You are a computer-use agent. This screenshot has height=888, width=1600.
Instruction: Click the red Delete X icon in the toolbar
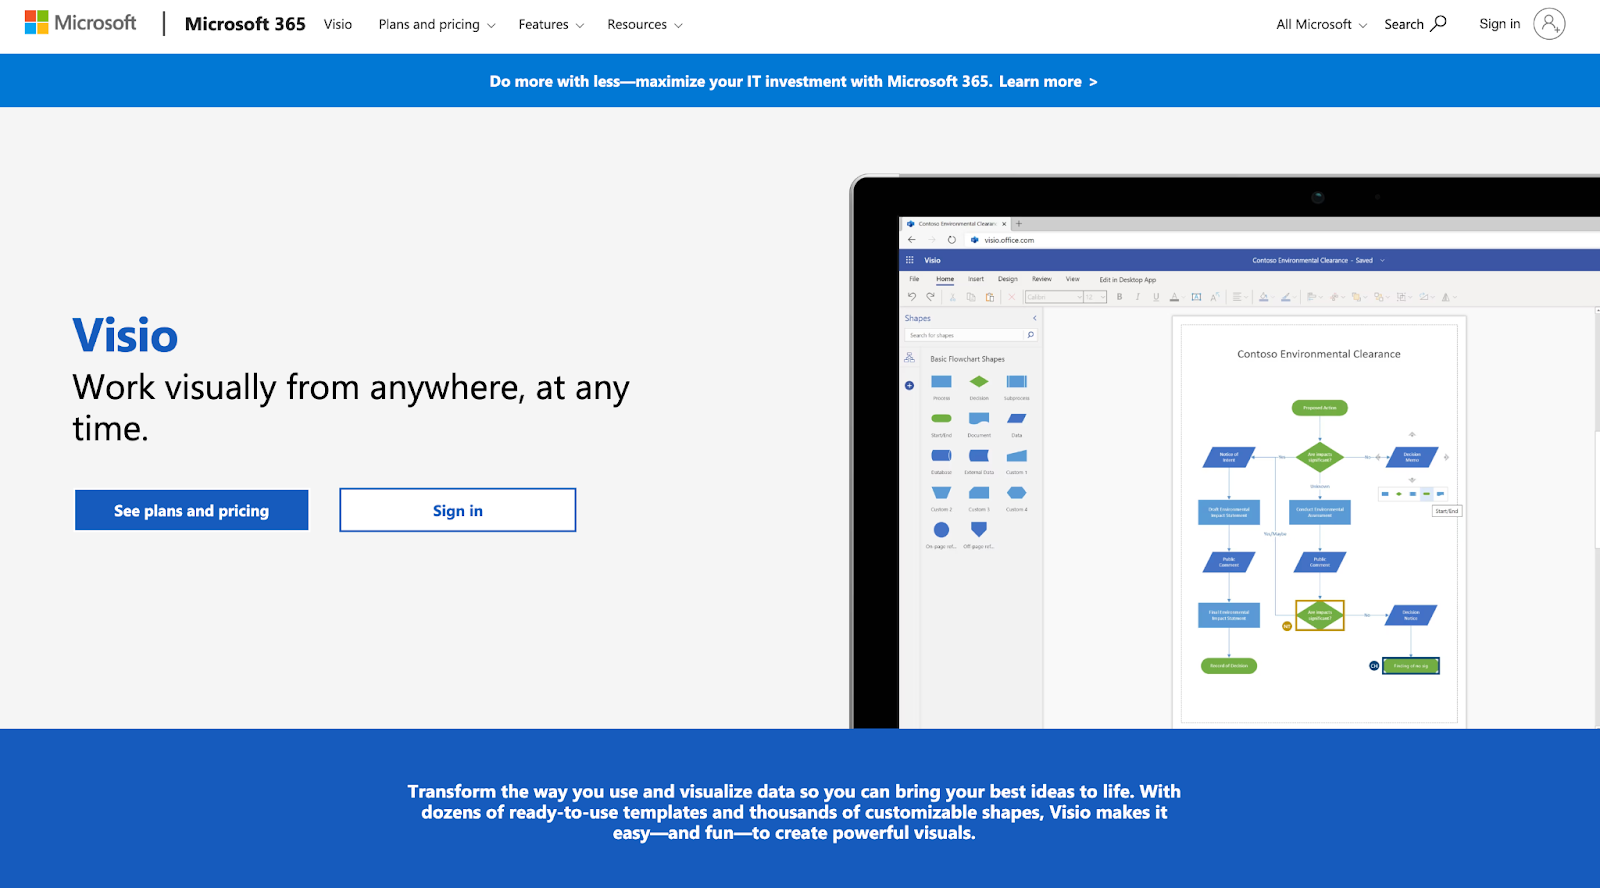pos(1012,297)
